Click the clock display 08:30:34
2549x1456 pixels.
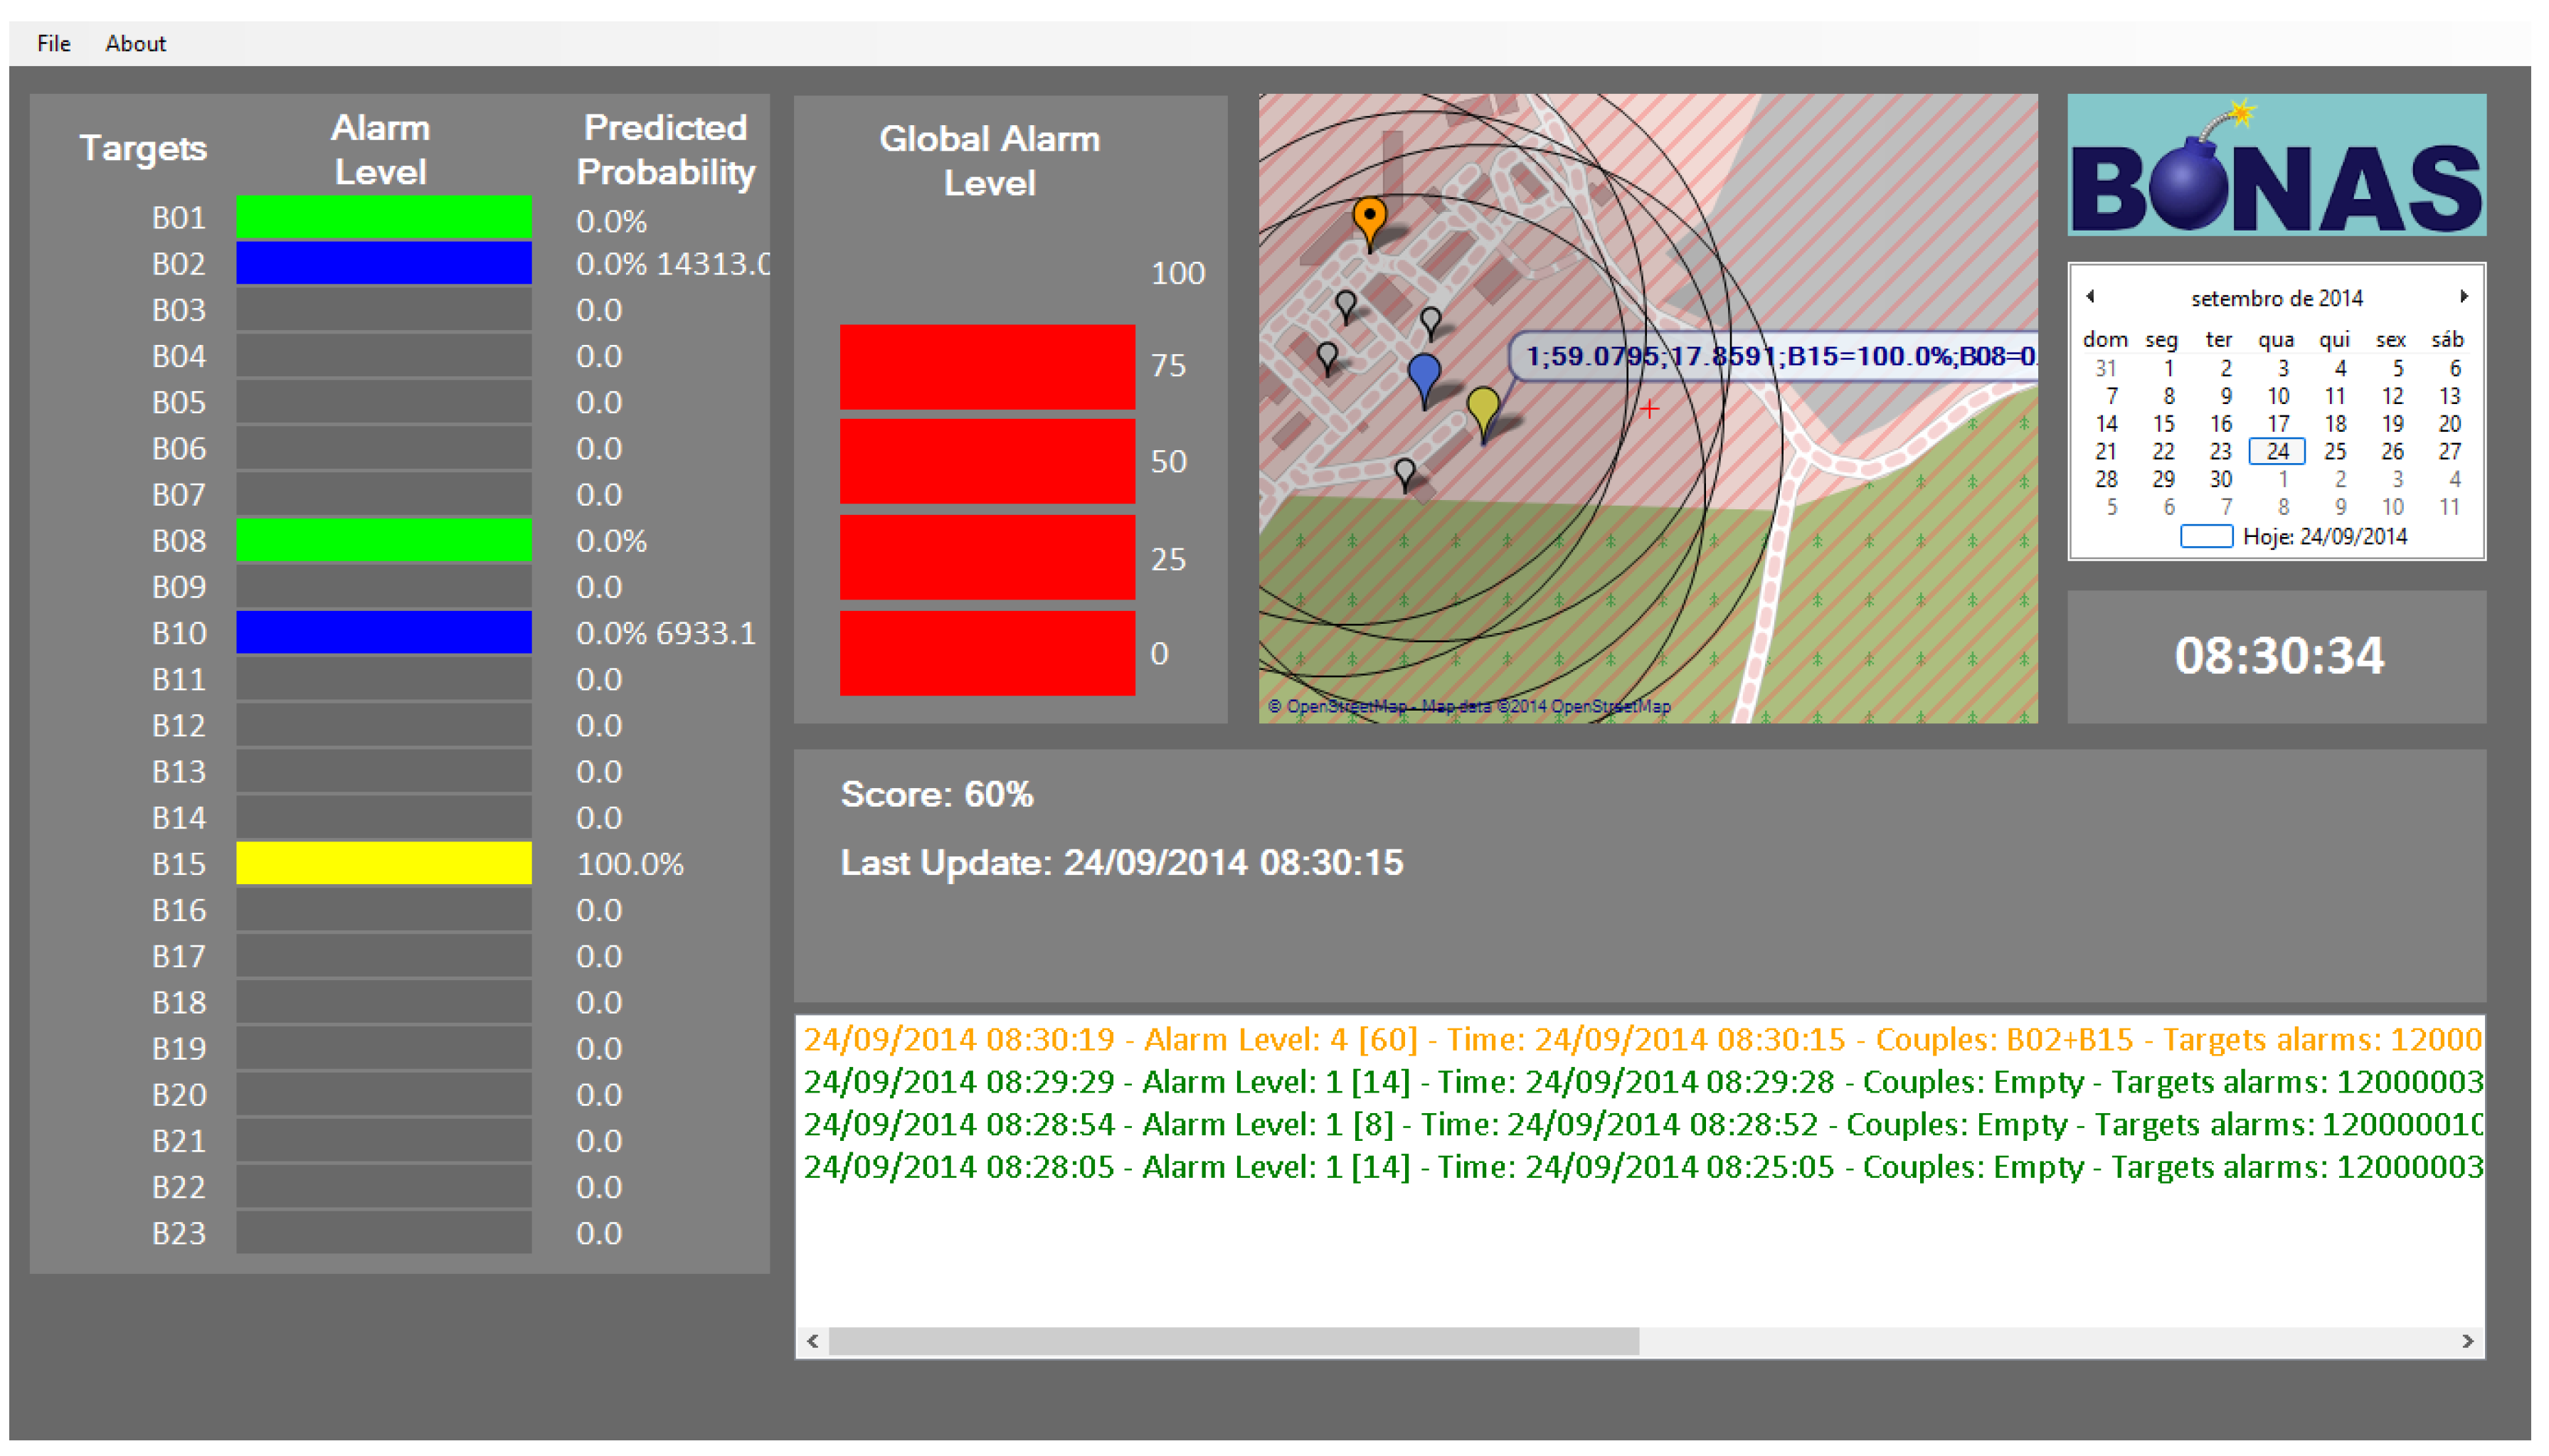[2278, 656]
